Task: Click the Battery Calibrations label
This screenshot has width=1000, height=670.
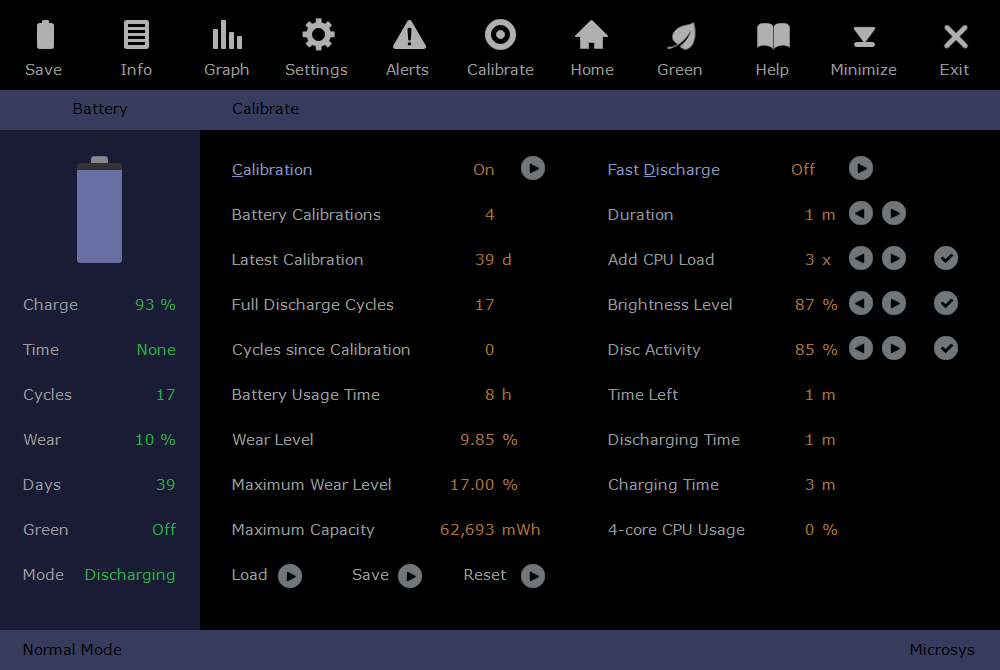Action: (306, 215)
